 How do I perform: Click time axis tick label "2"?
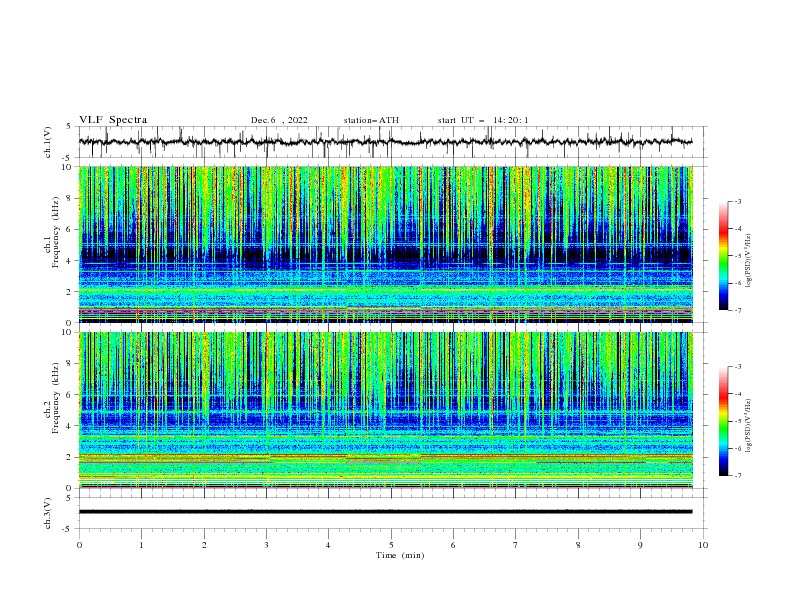[204, 545]
